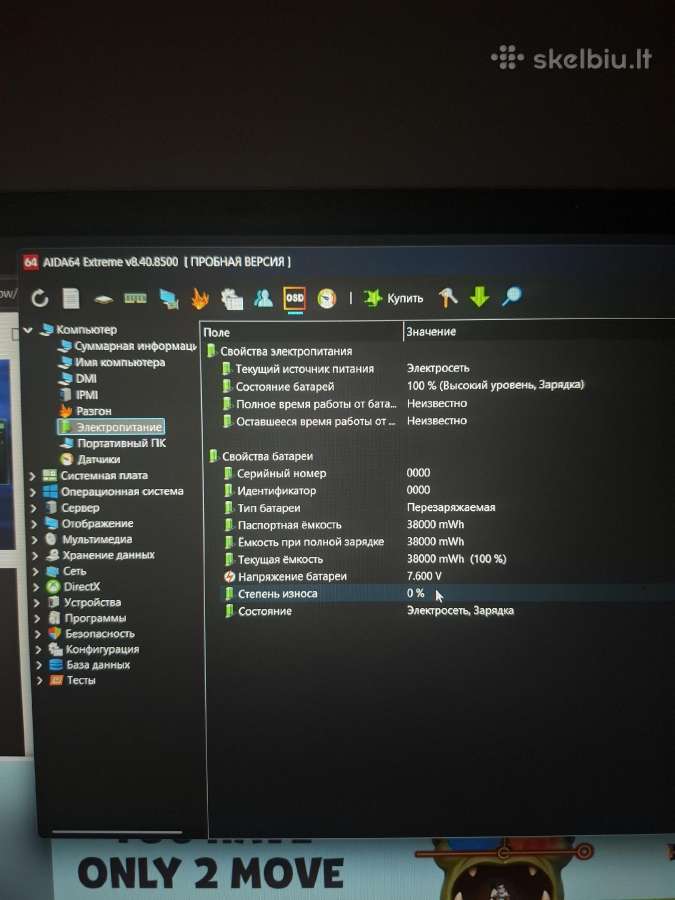Click the Refresh toolbar icon
Image resolution: width=675 pixels, height=900 pixels.
tap(39, 298)
